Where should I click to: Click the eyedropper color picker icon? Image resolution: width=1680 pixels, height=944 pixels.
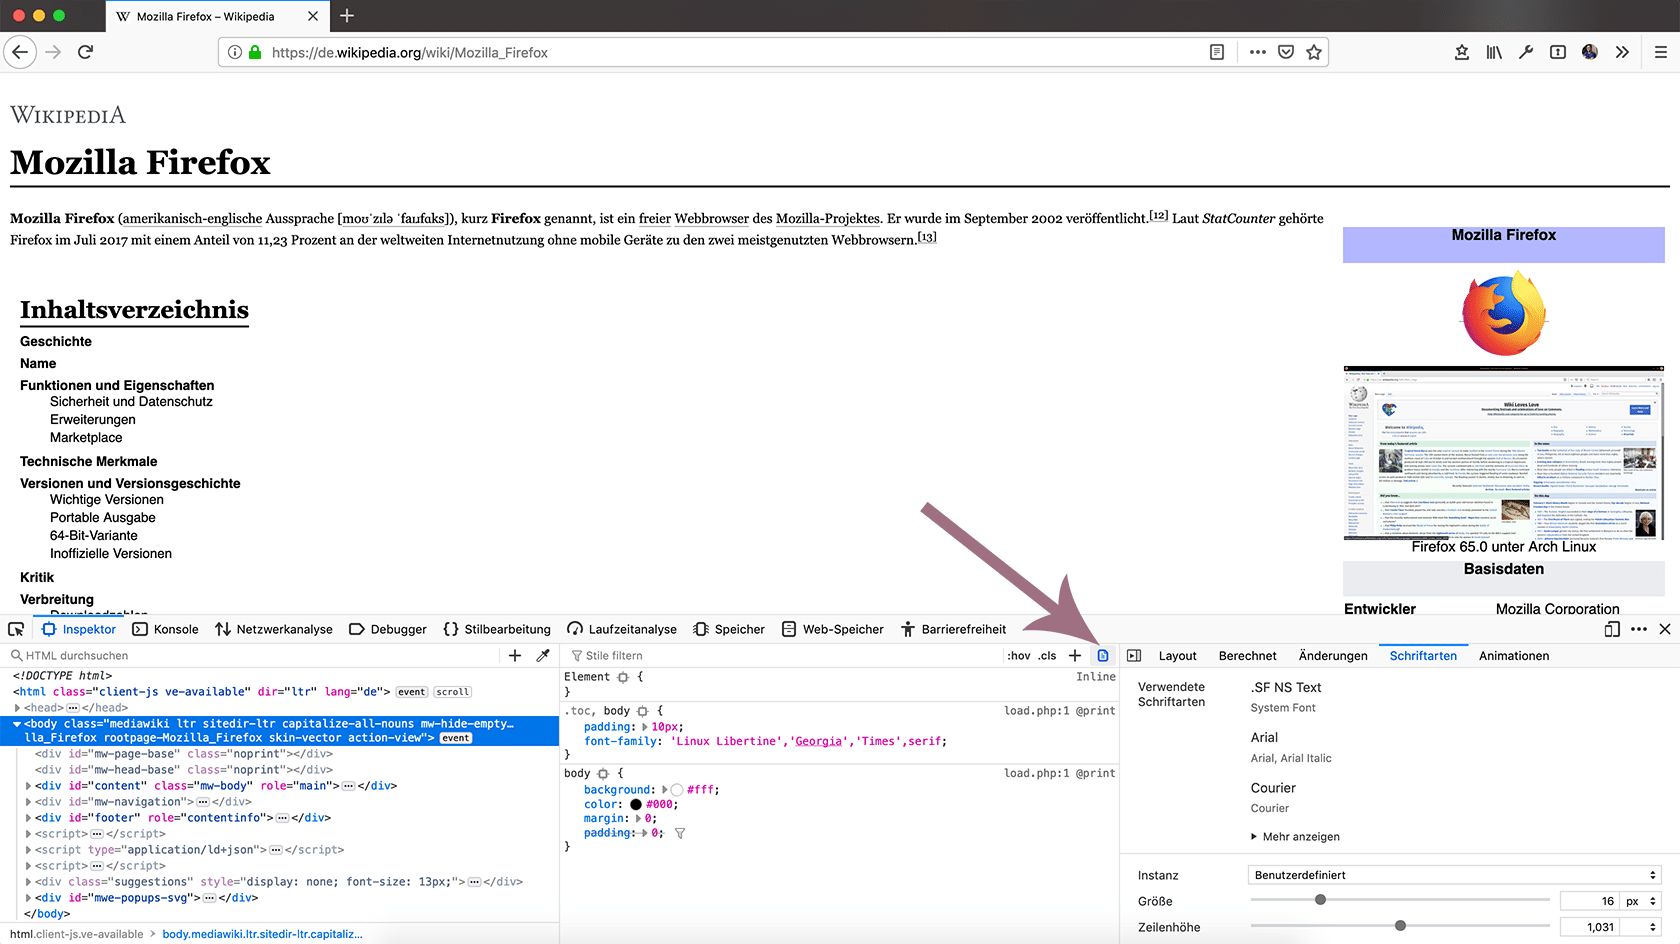543,656
